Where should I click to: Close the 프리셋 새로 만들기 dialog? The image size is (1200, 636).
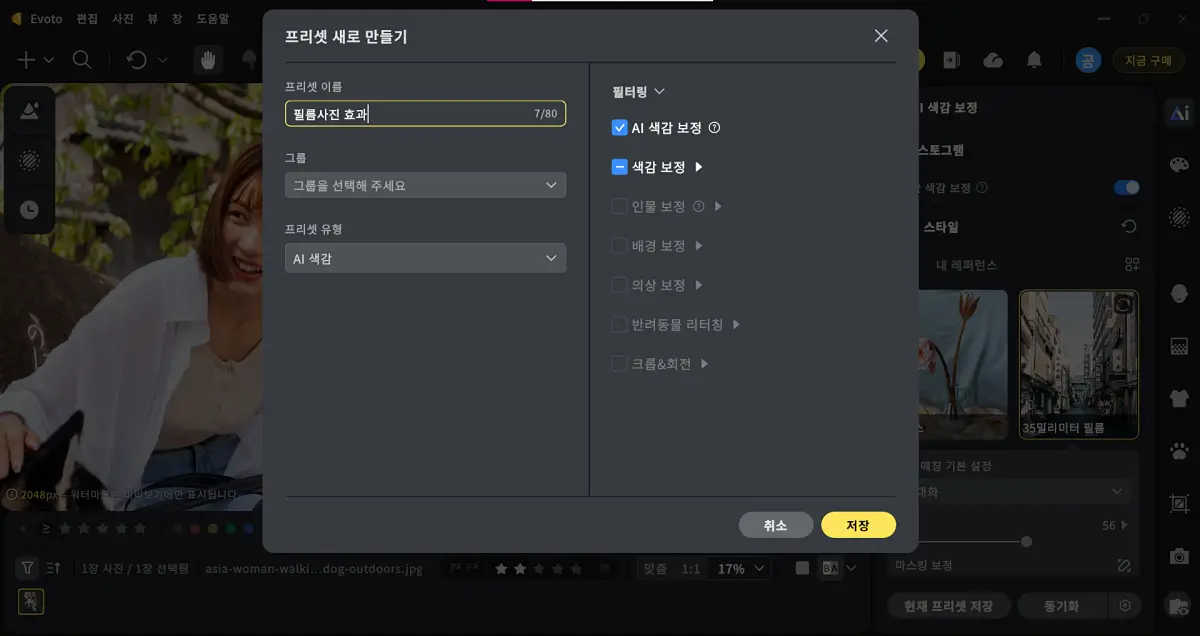pos(881,36)
